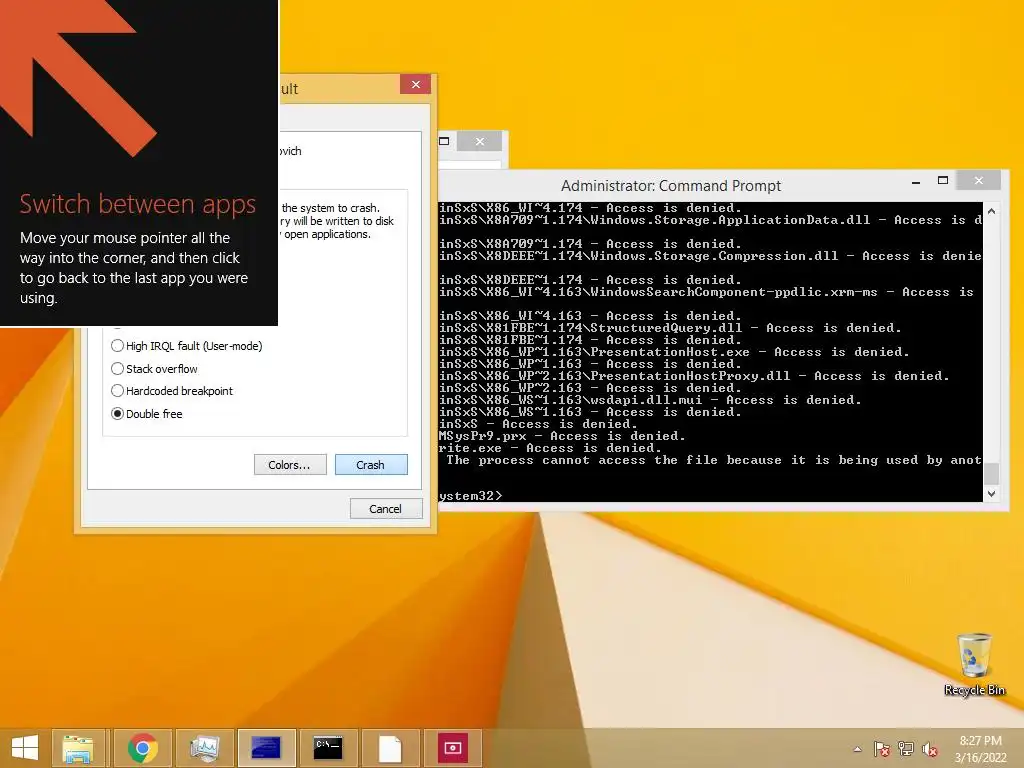This screenshot has width=1024, height=768.
Task: Open File Explorer from the taskbar
Action: [x=77, y=748]
